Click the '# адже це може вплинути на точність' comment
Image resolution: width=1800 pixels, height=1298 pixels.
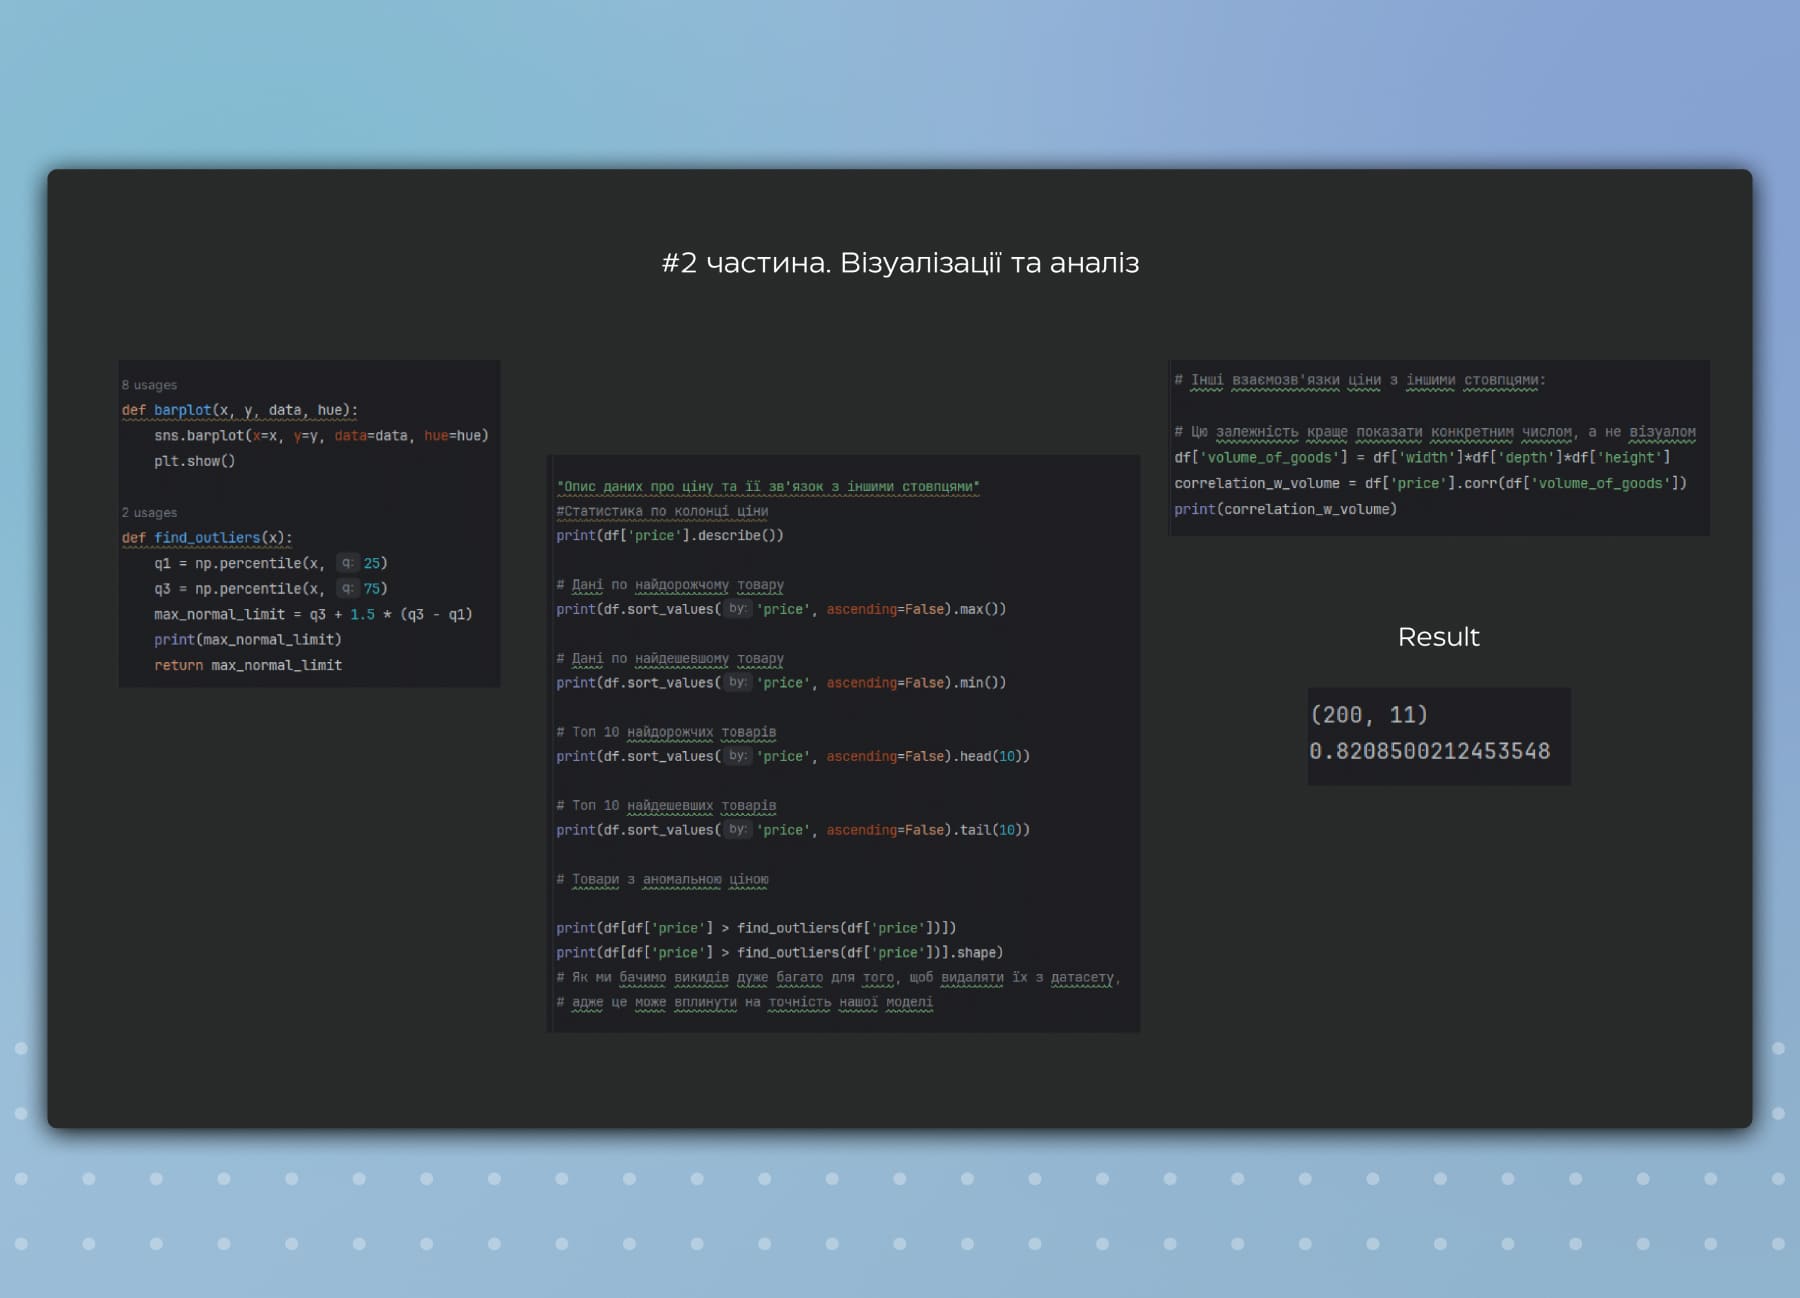pyautogui.click(x=745, y=1002)
